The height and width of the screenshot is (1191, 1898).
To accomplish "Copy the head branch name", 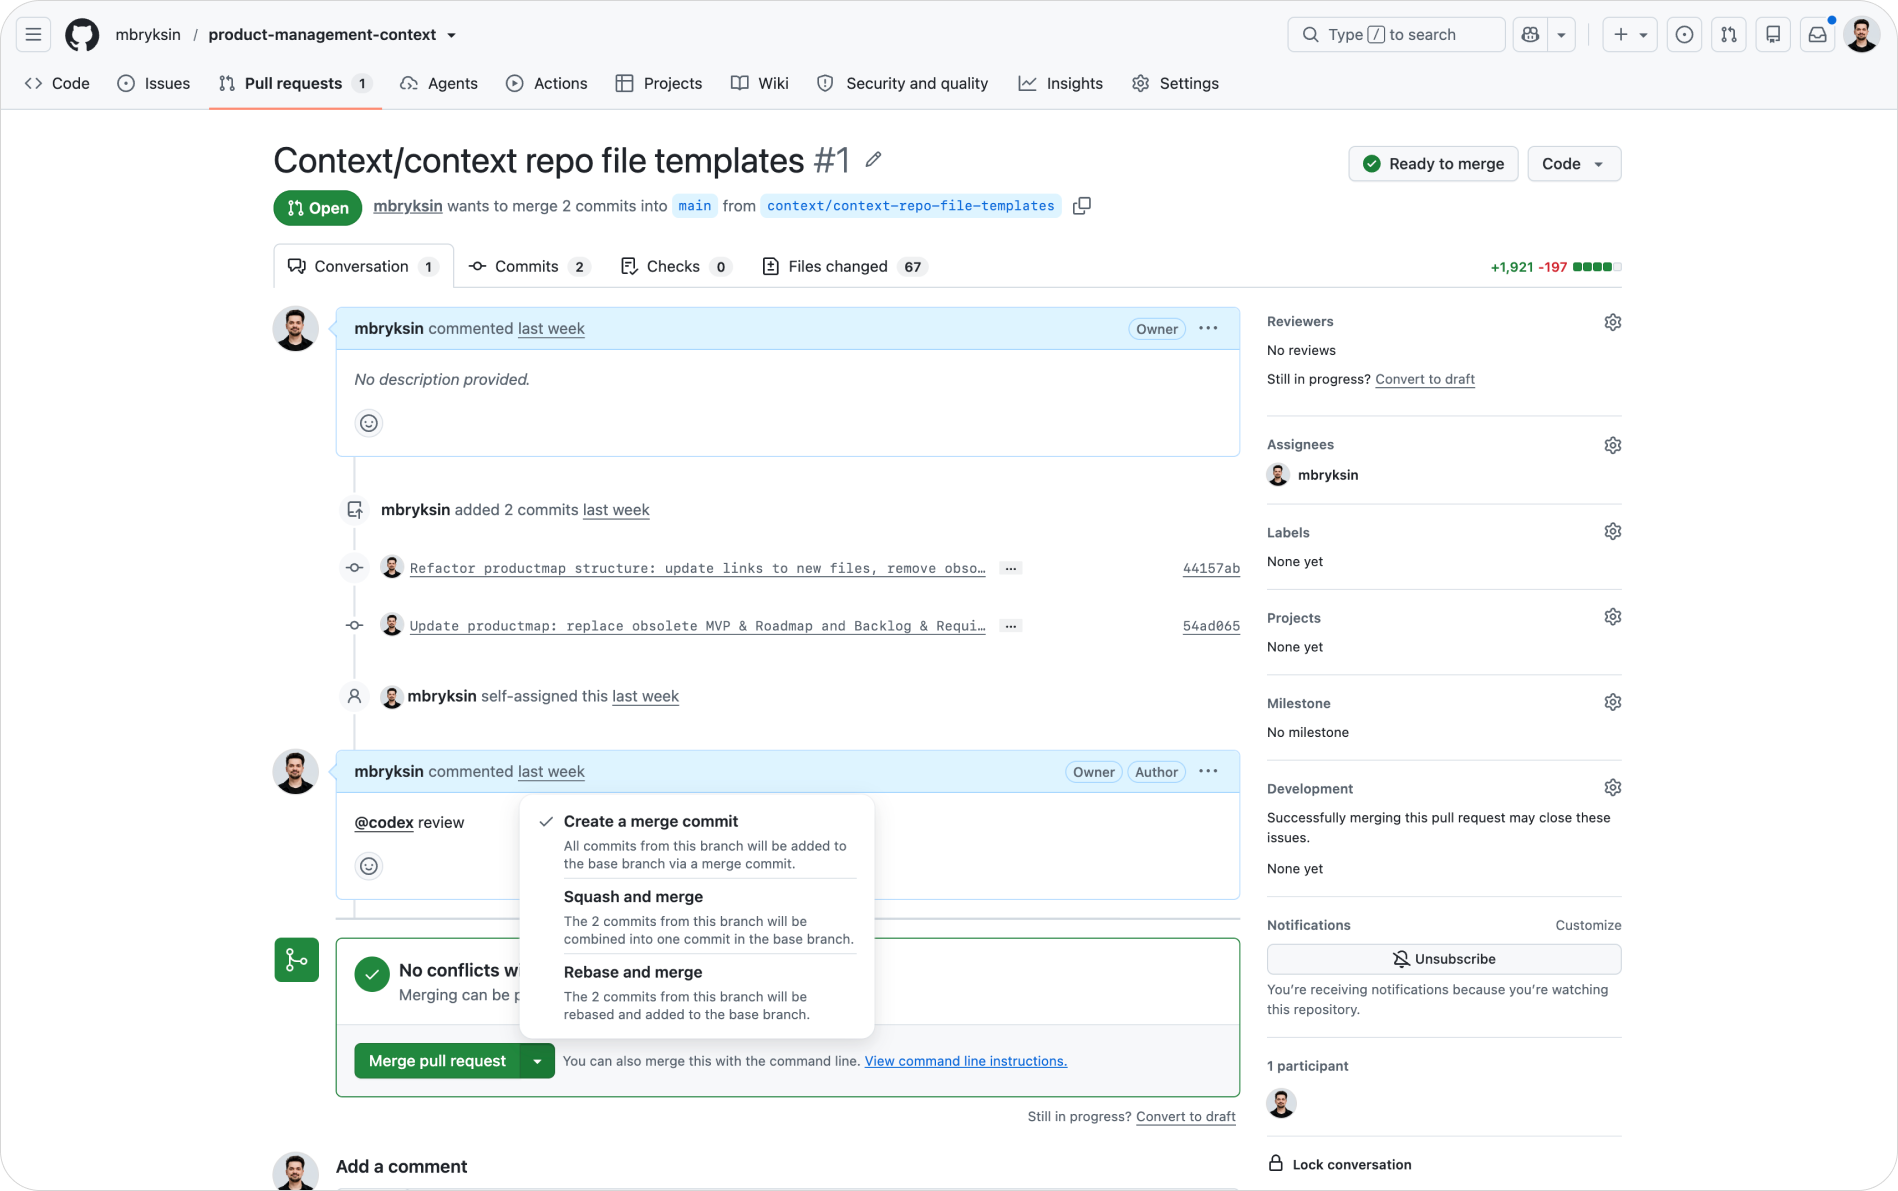I will 1081,206.
